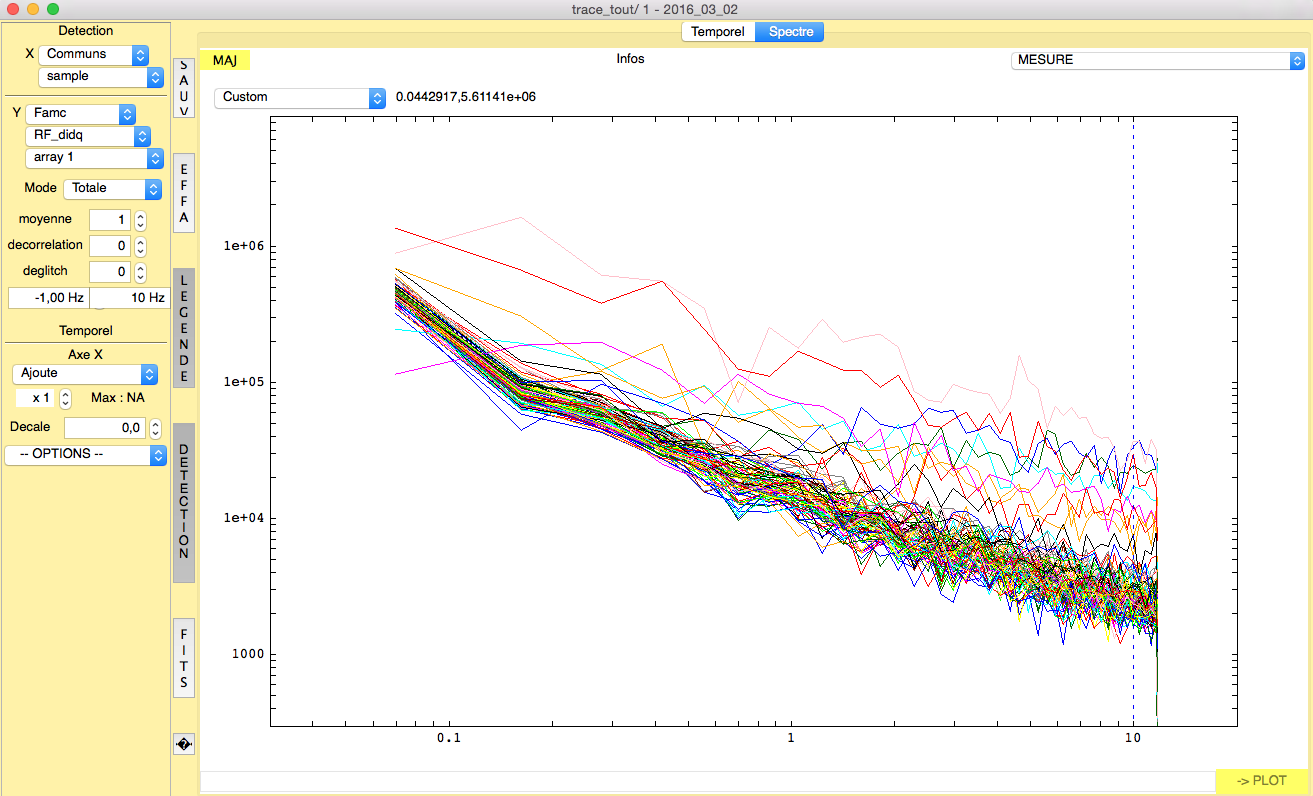Toggle the LEGENDE vertical button

coord(184,327)
